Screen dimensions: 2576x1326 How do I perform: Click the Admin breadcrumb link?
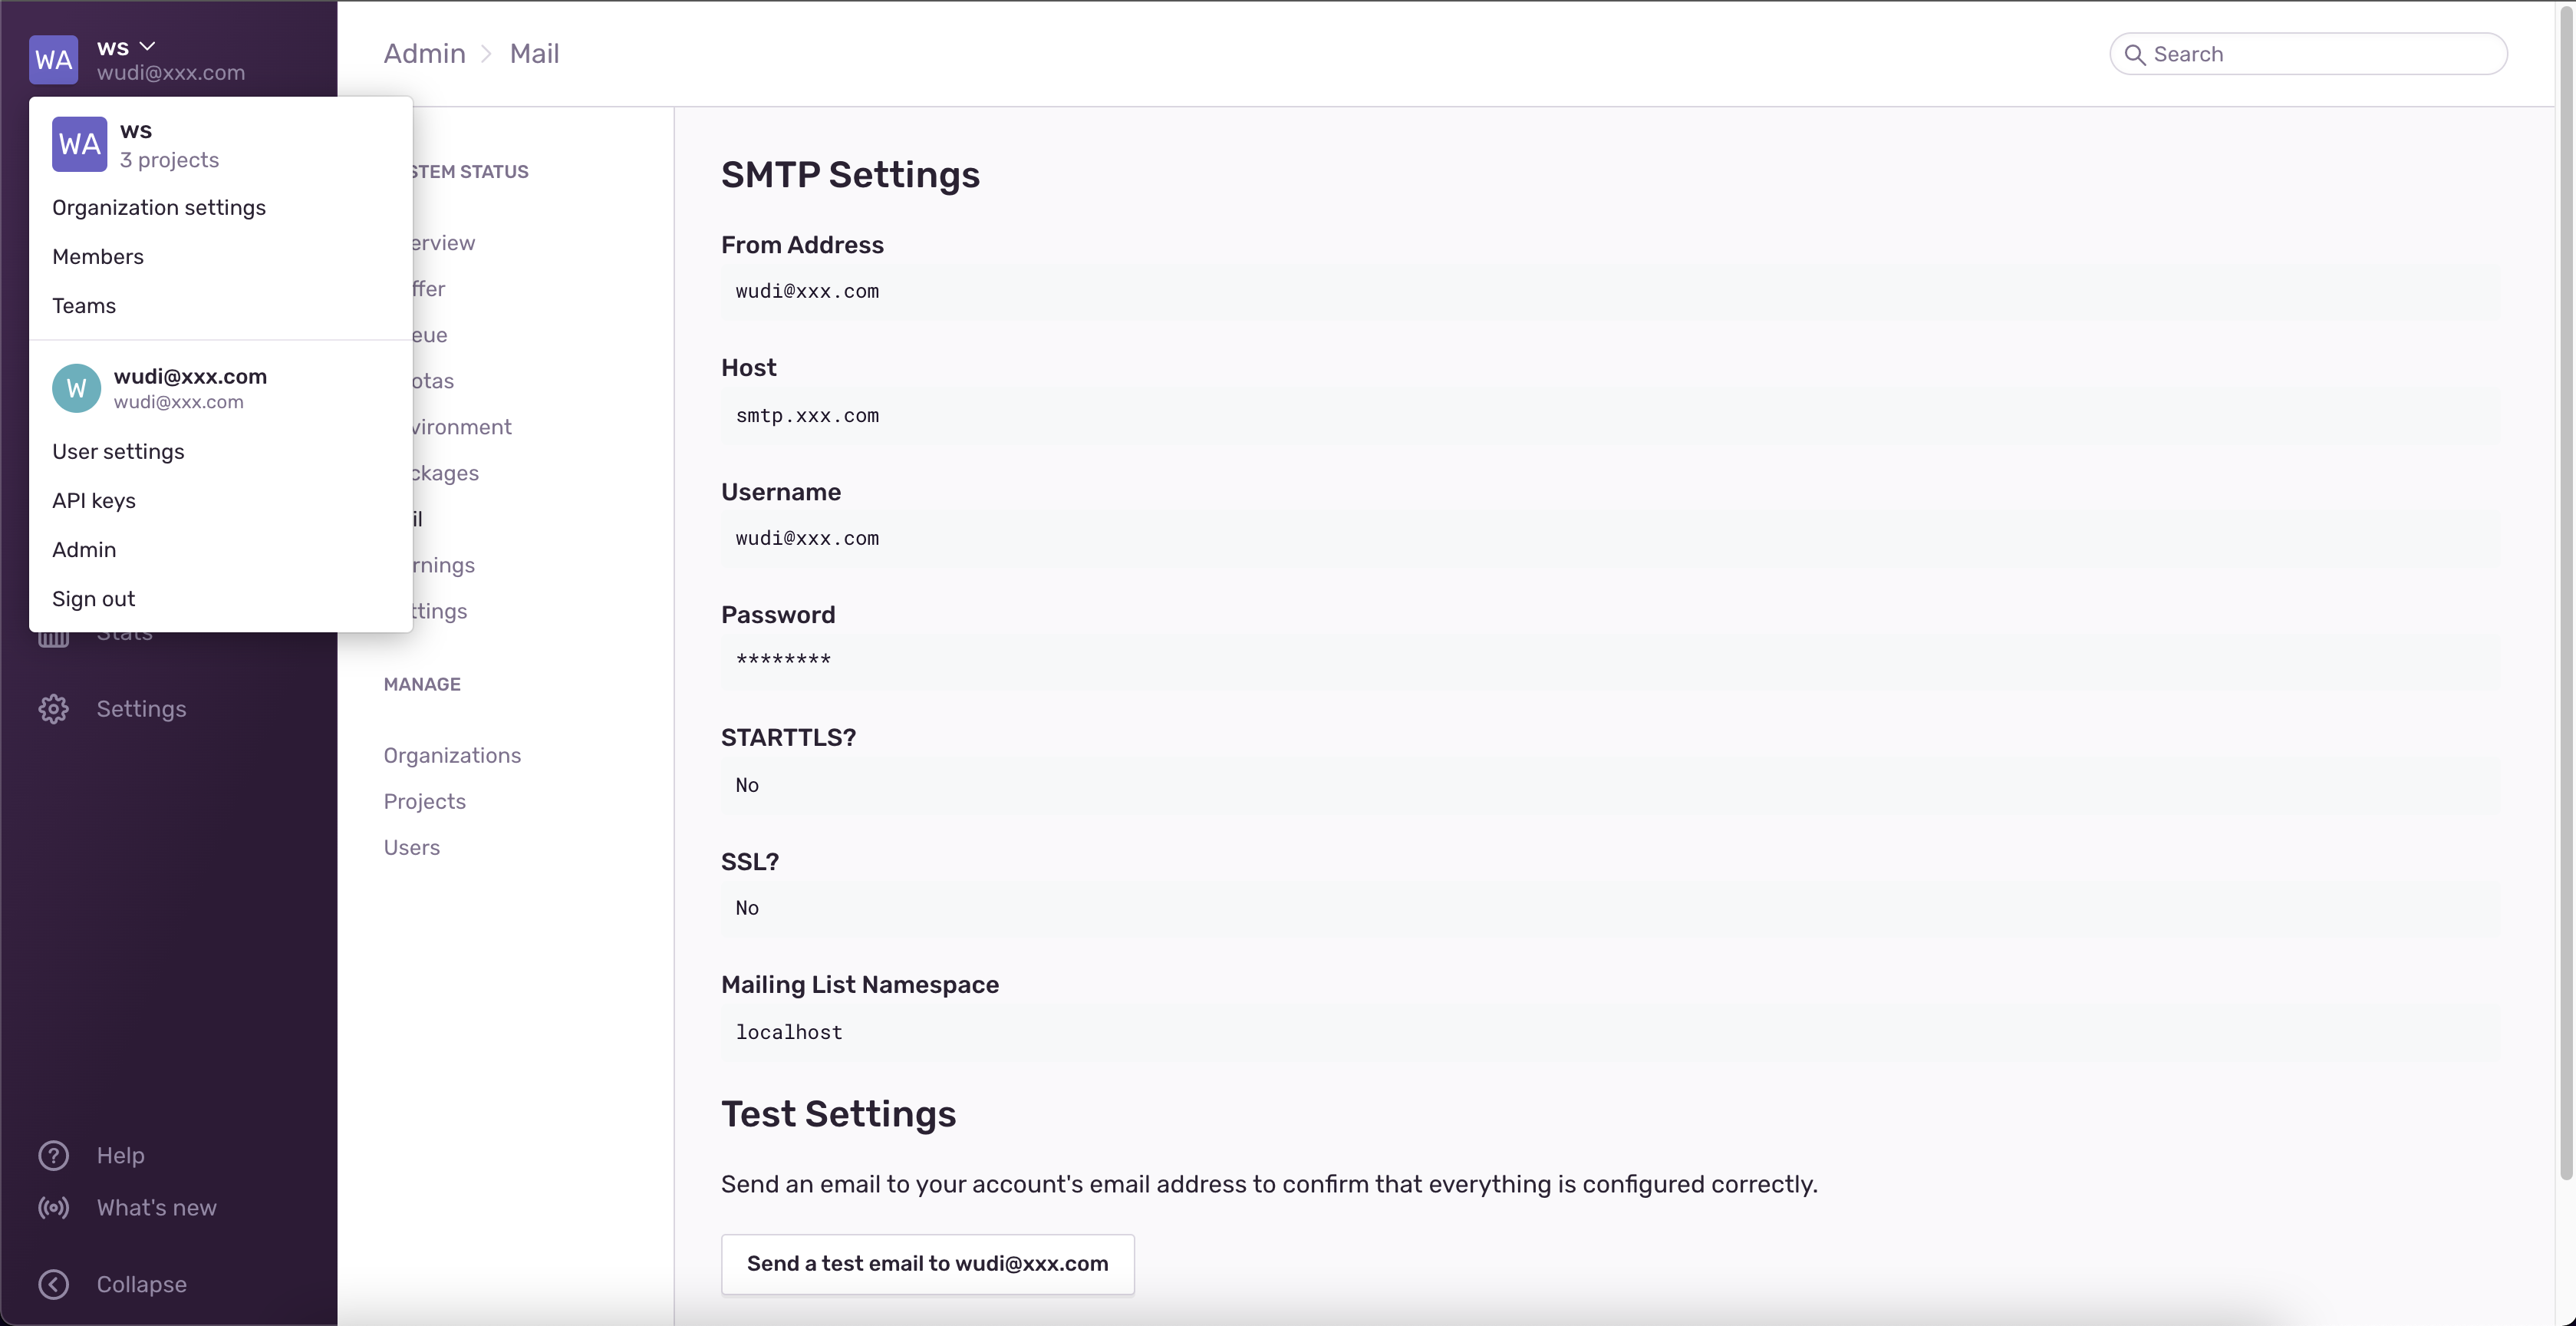pyautogui.click(x=424, y=54)
